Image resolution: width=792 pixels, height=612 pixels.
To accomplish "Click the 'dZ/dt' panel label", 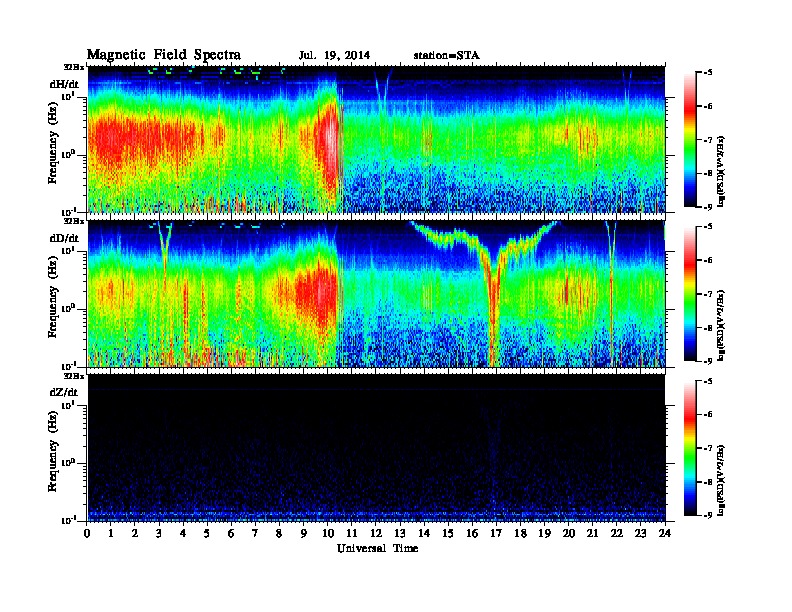I will point(64,392).
